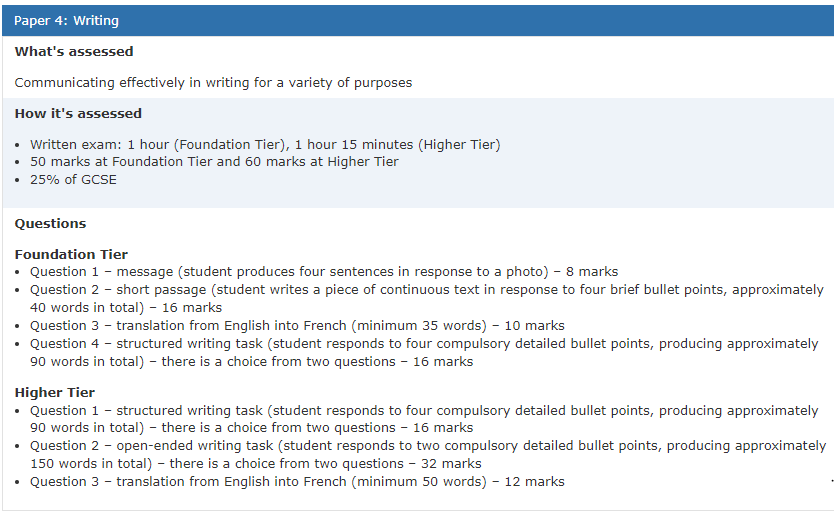Click the 'How it's assessed' heading

click(78, 113)
